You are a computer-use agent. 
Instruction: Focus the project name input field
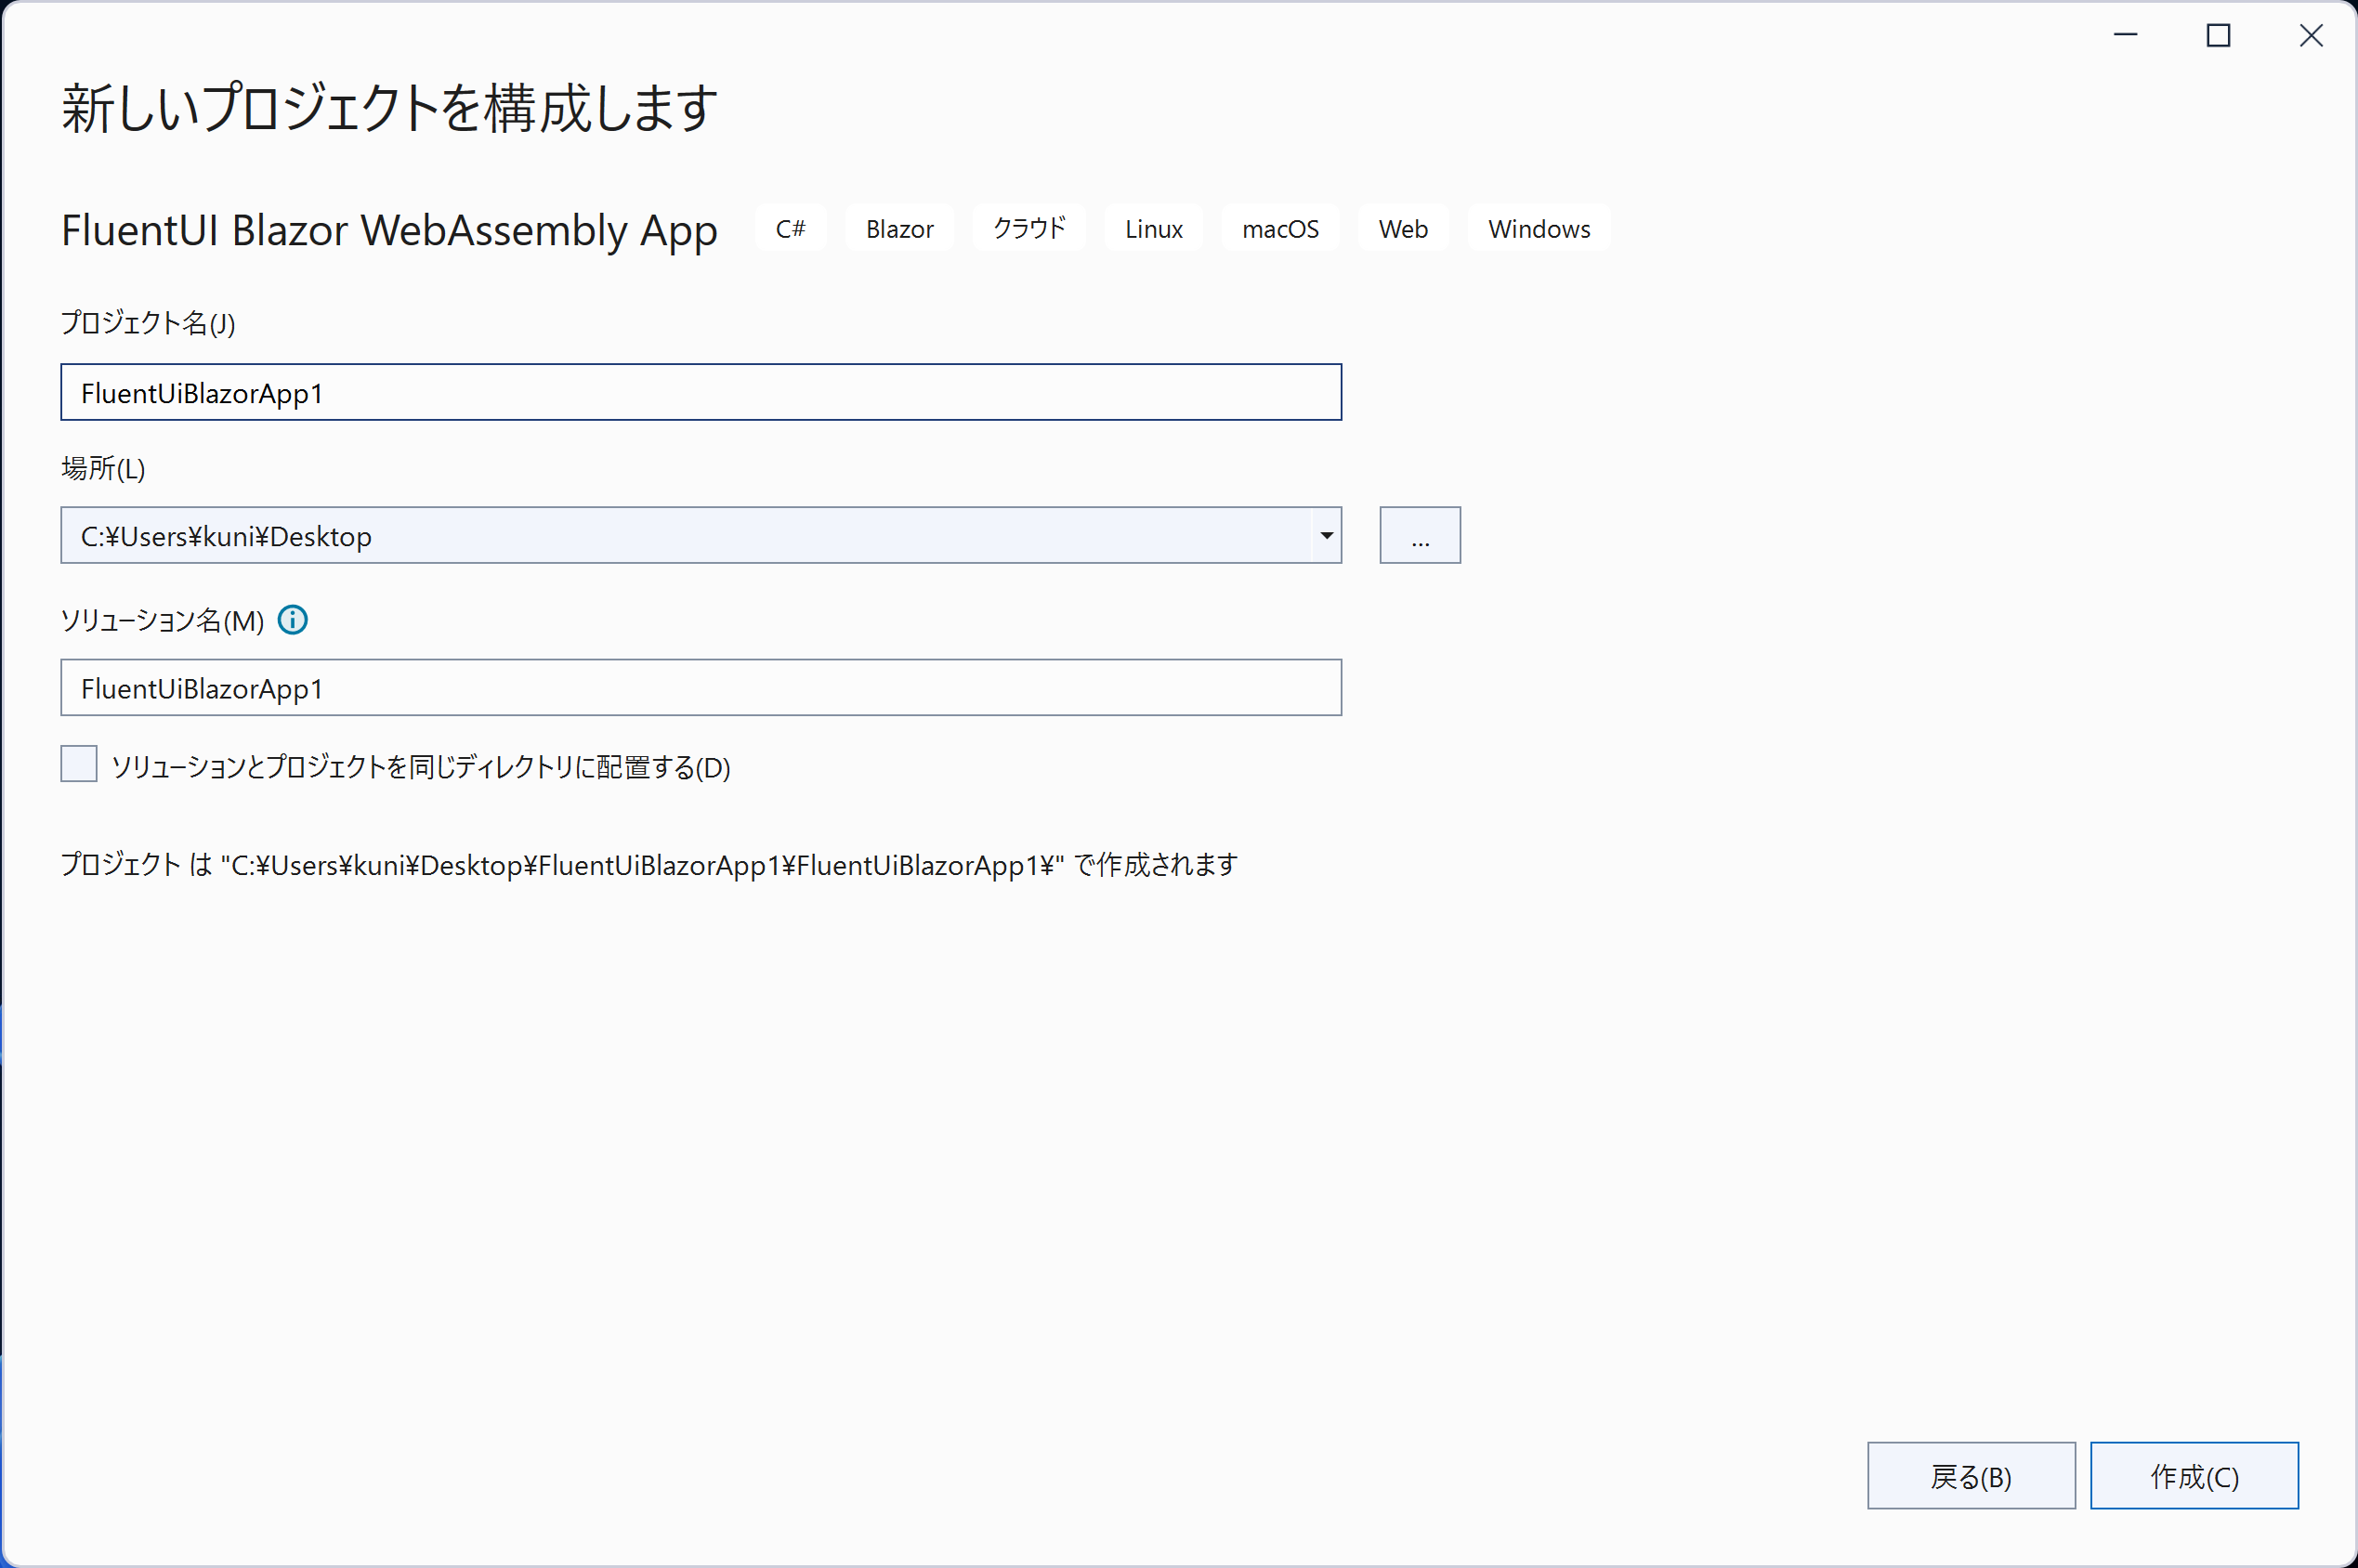coord(701,392)
